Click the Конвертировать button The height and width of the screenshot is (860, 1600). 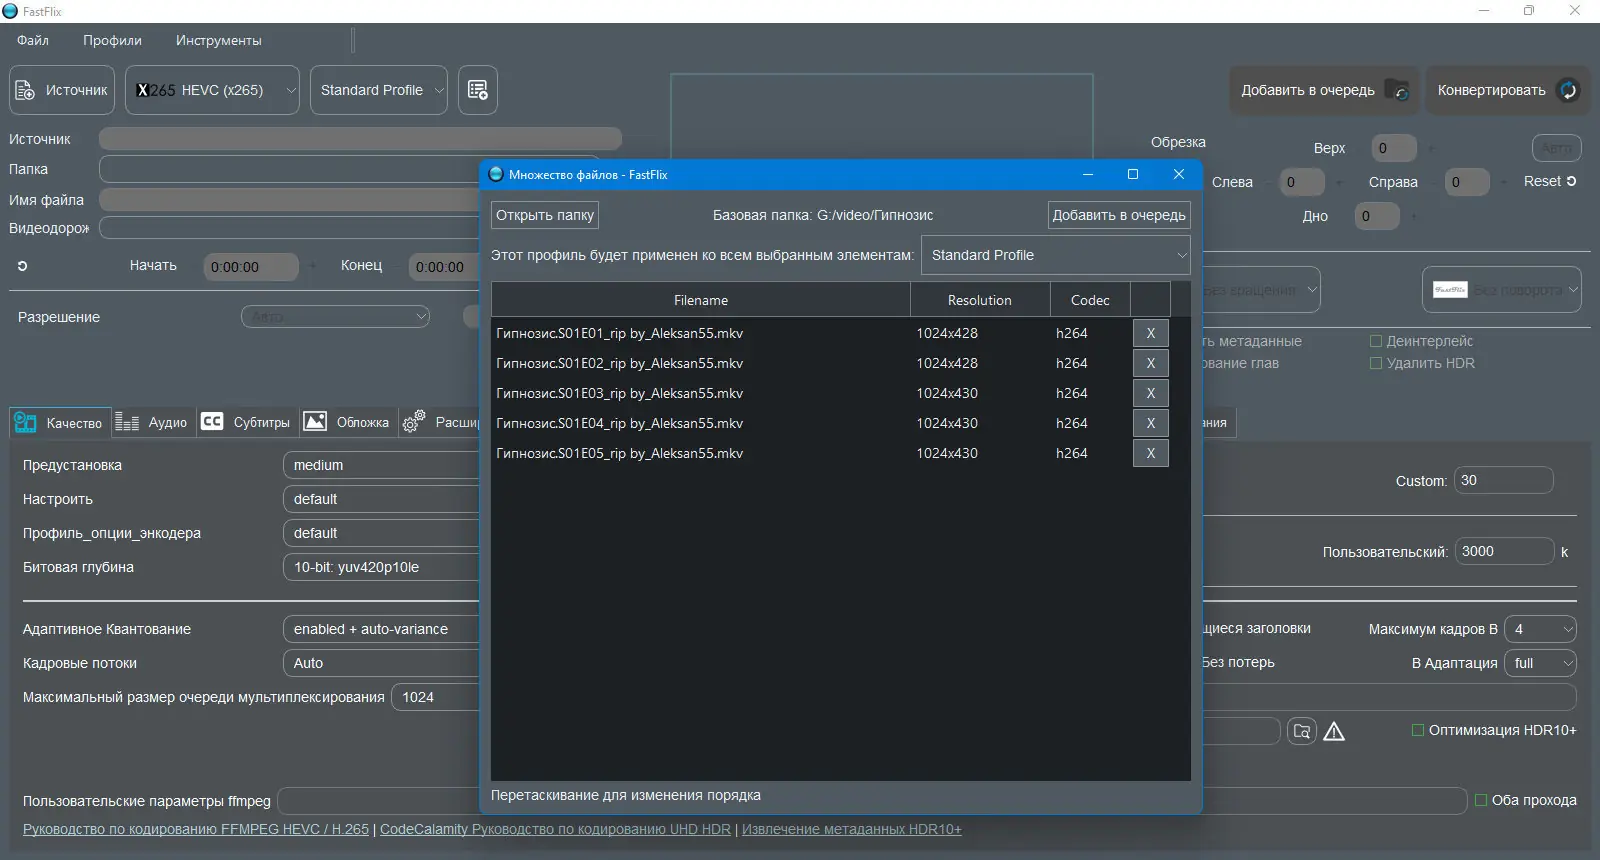click(1507, 90)
